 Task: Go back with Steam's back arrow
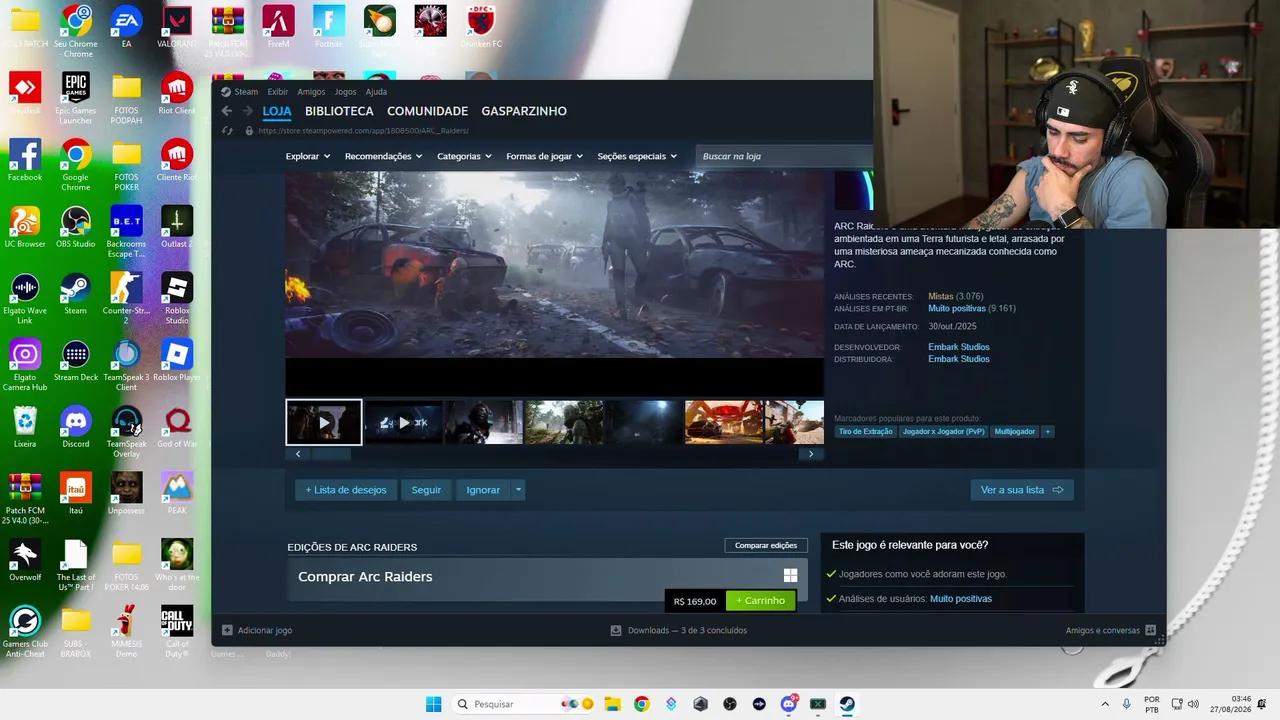click(x=227, y=111)
